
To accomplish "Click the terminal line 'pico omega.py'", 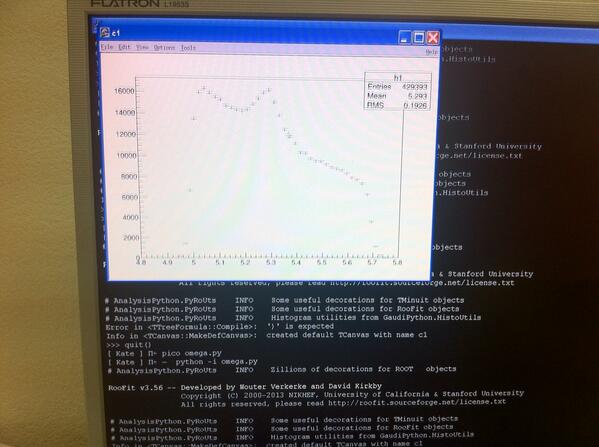I will 165,353.
